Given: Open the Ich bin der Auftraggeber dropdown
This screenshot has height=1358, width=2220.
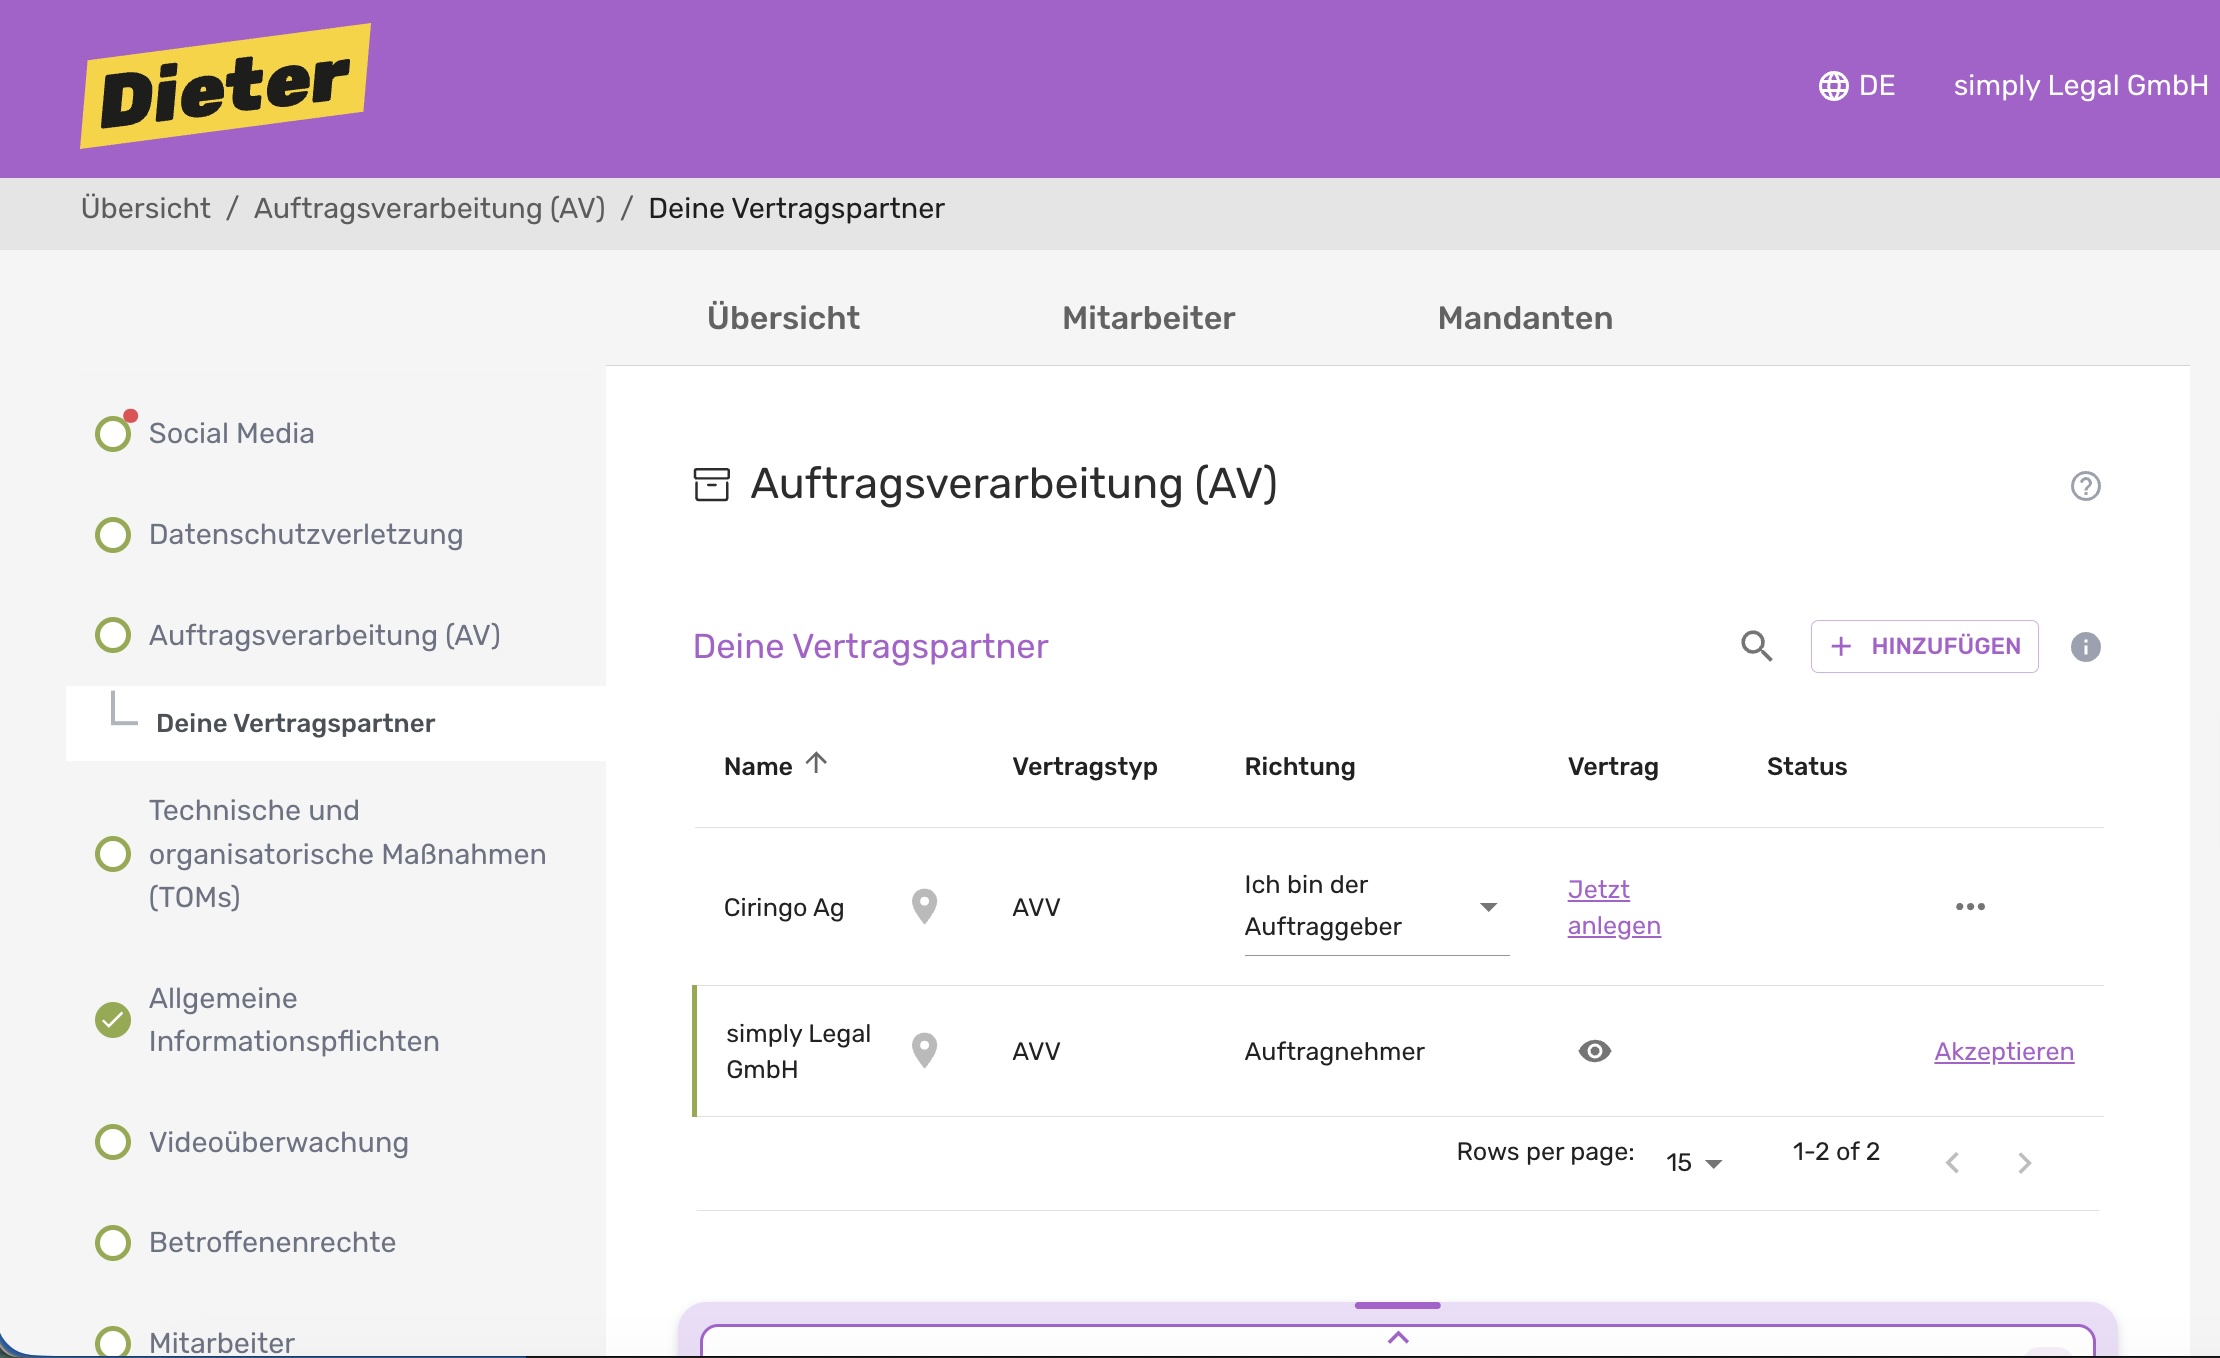Looking at the screenshot, I should [x=1489, y=906].
